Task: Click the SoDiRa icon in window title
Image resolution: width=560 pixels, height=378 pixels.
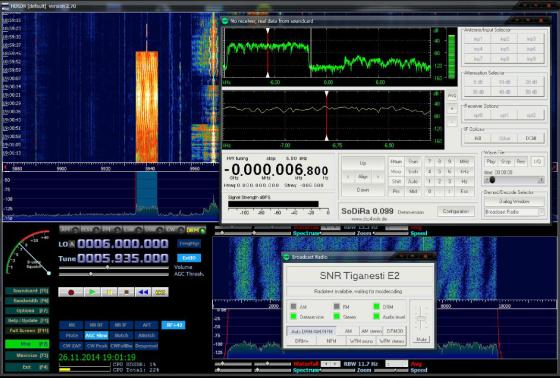Action: pyautogui.click(x=225, y=21)
